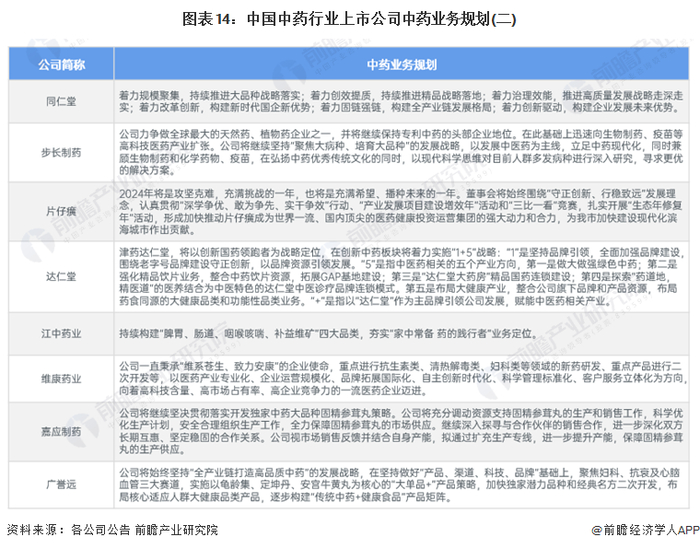Select the text starting '公司一直秉承"维系苍生'
700x549 pixels.
pyautogui.click(x=401, y=378)
